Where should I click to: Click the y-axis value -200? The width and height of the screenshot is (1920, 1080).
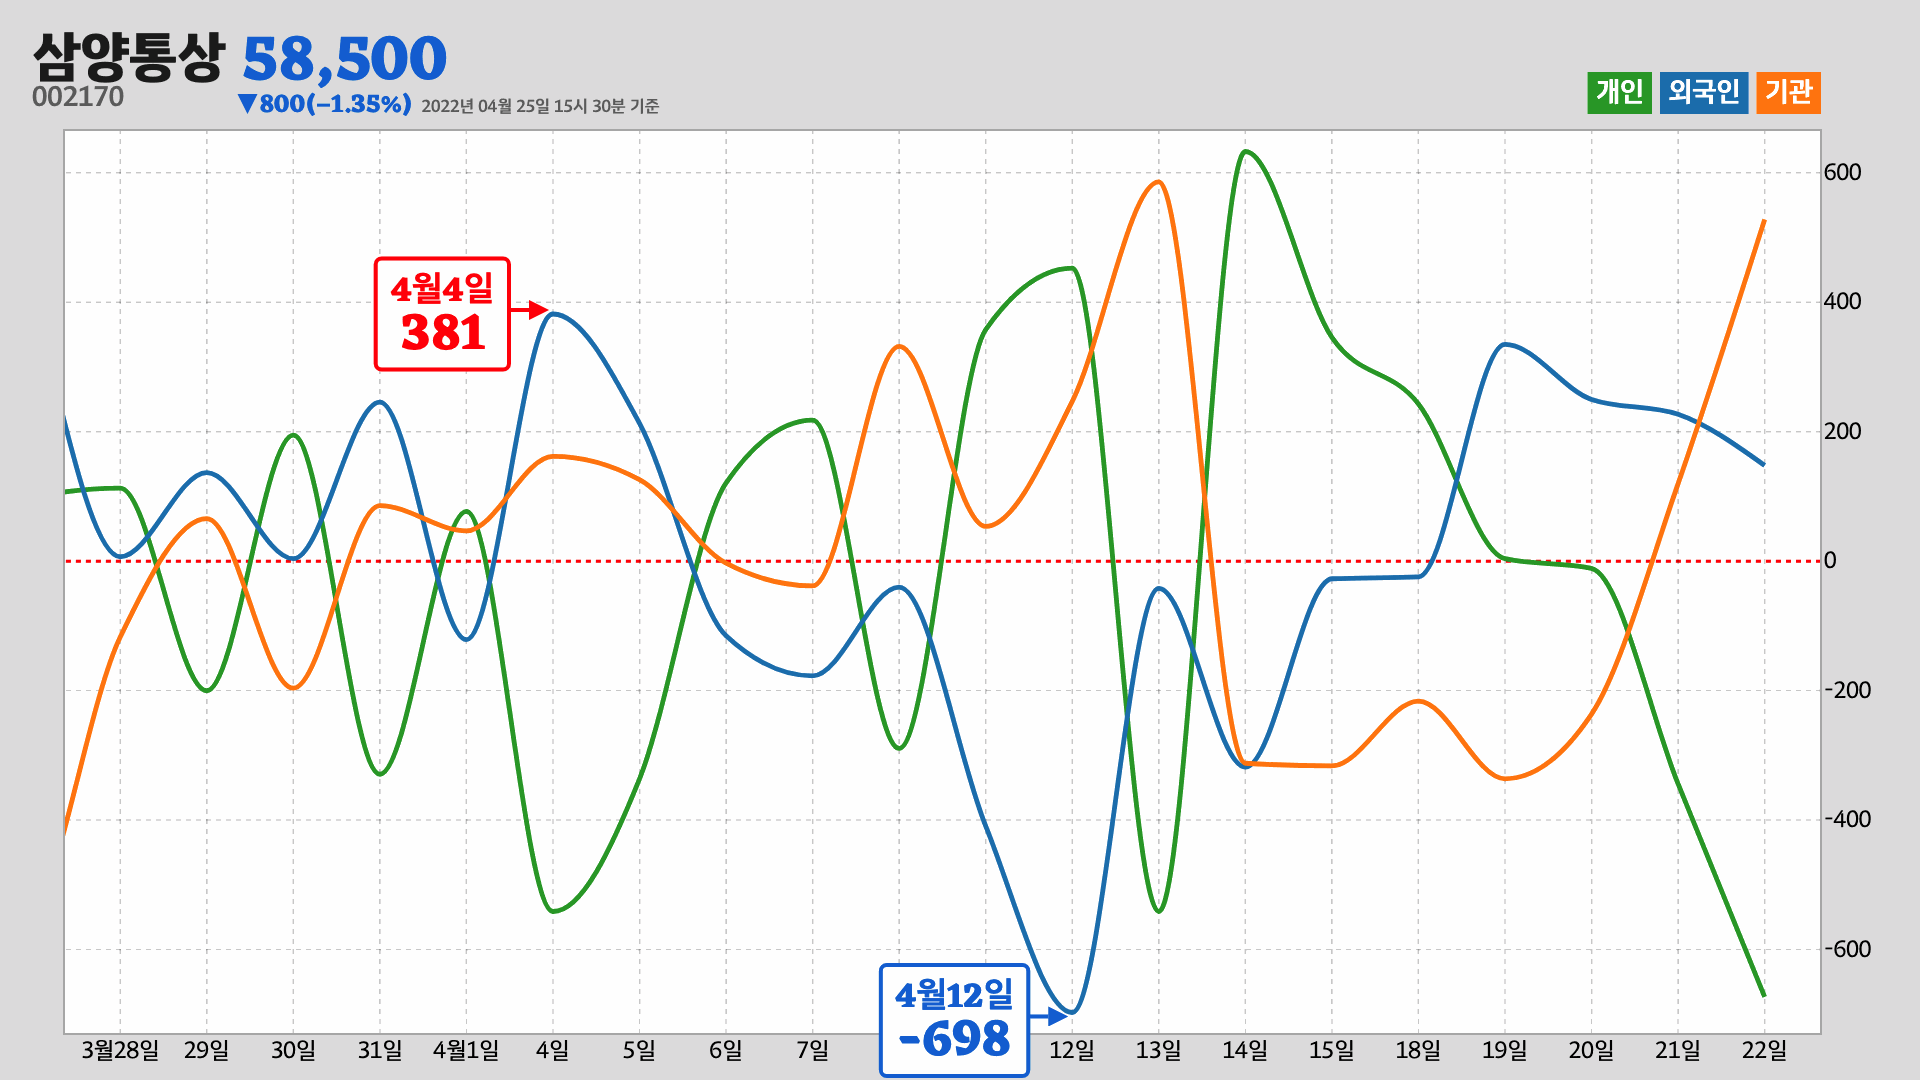point(1847,690)
